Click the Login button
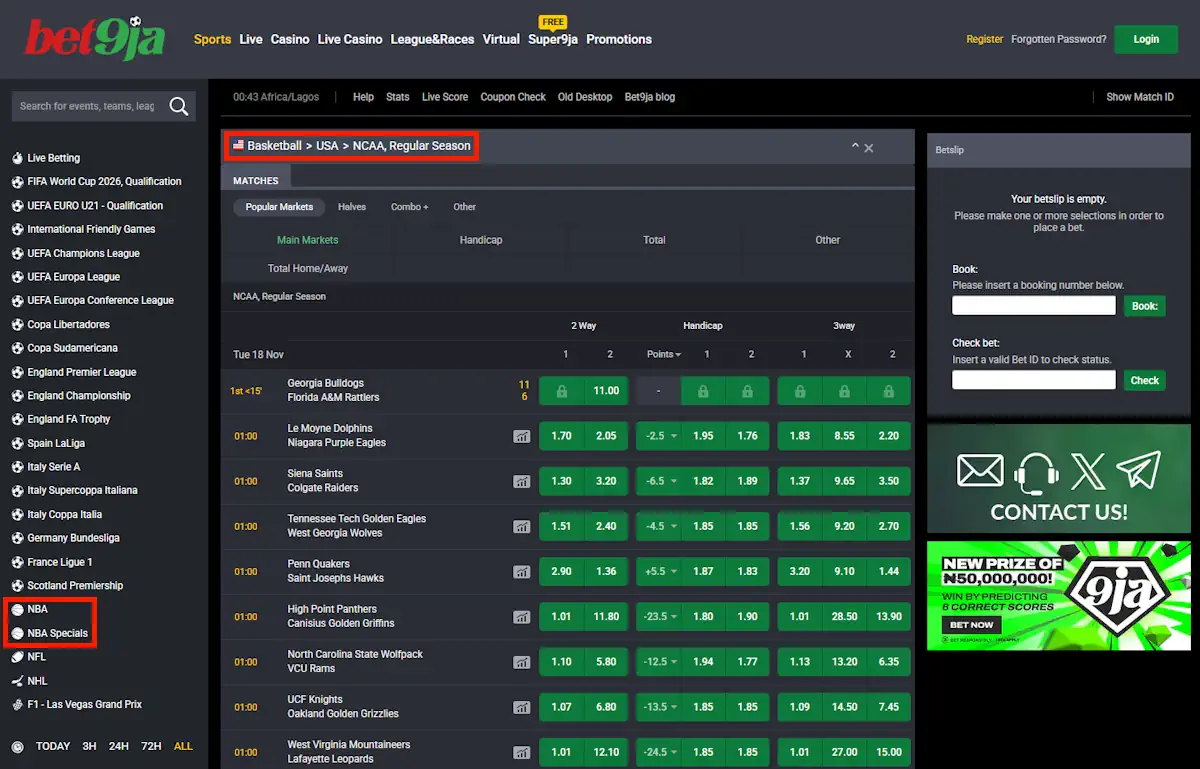 point(1146,39)
